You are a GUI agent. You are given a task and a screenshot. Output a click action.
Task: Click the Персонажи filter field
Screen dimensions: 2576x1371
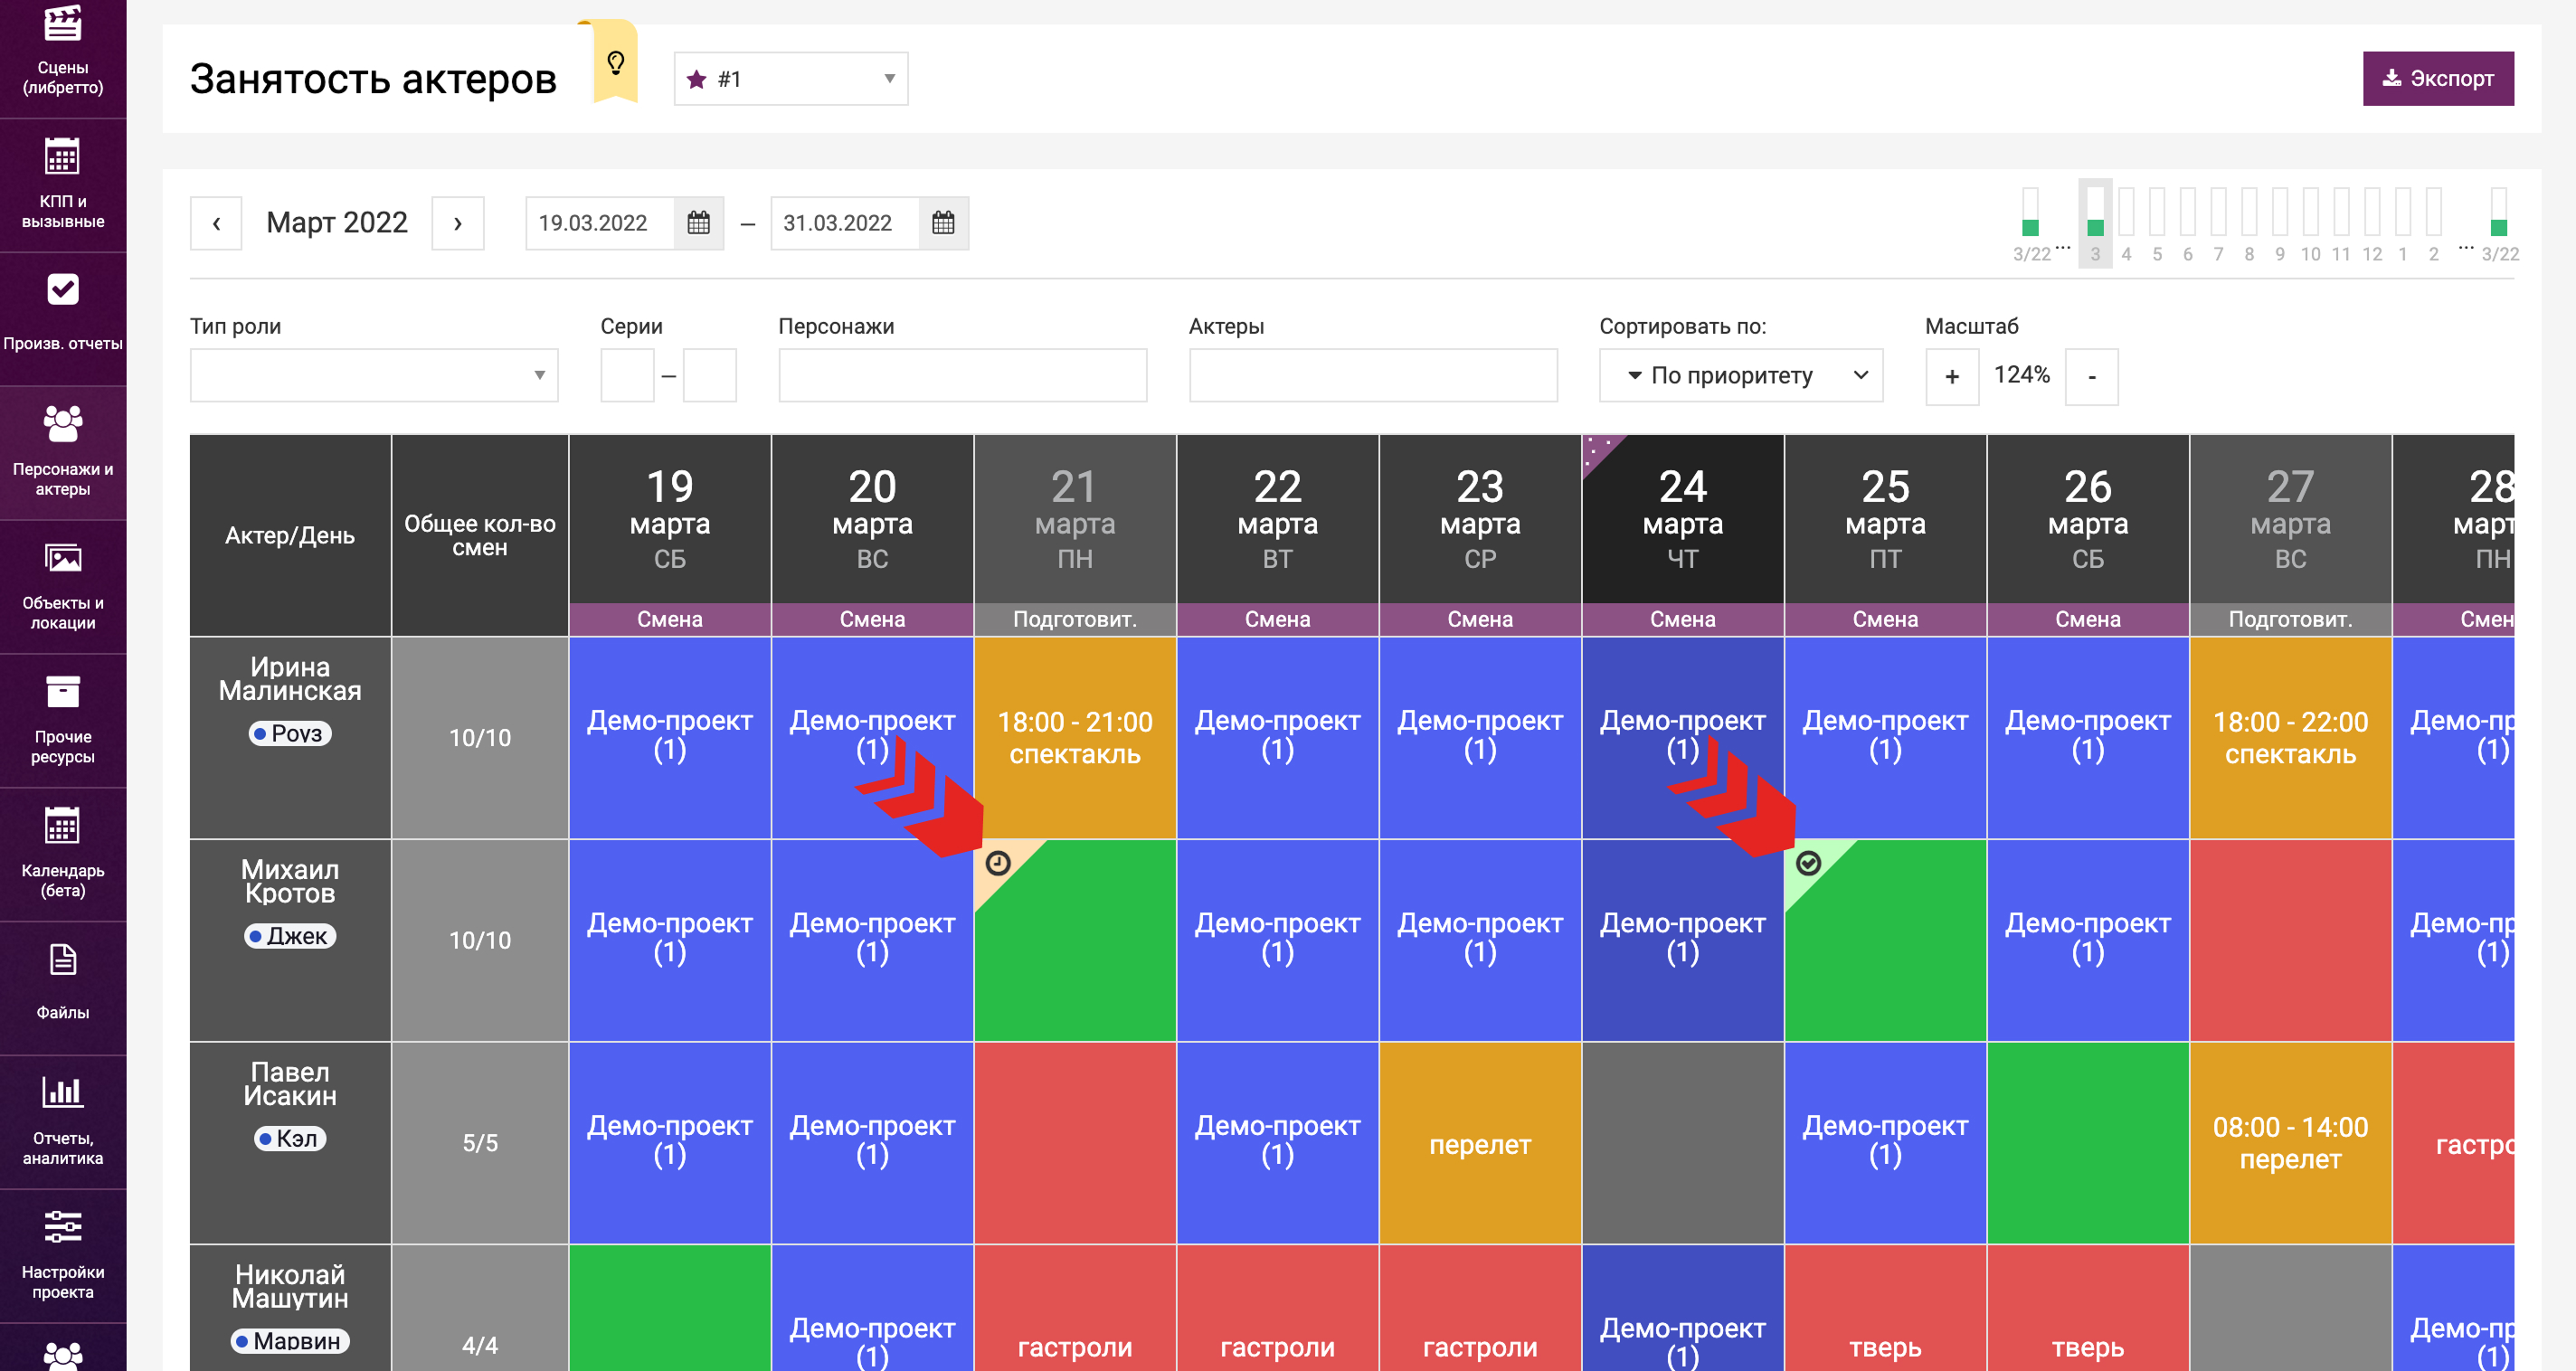pyautogui.click(x=963, y=375)
